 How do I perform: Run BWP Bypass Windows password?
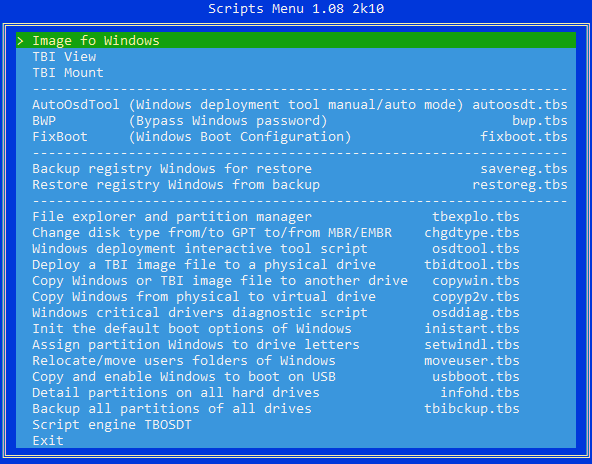296,121
